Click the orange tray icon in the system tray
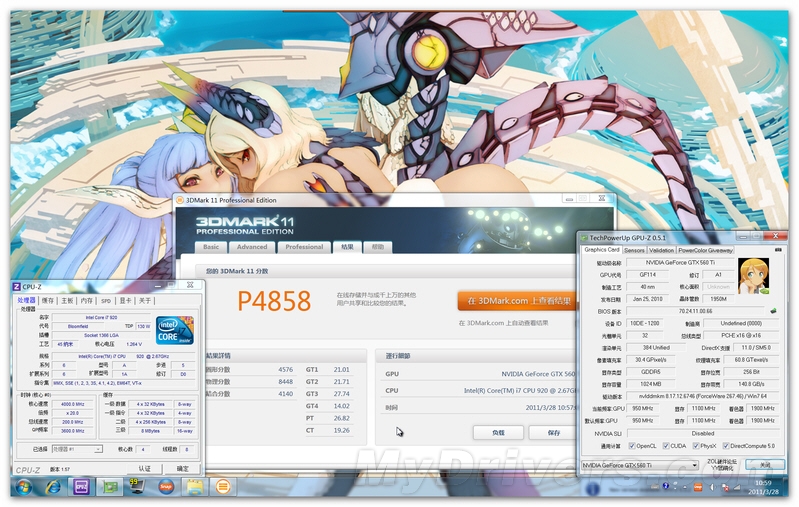The width and height of the screenshot is (799, 507). (x=698, y=487)
